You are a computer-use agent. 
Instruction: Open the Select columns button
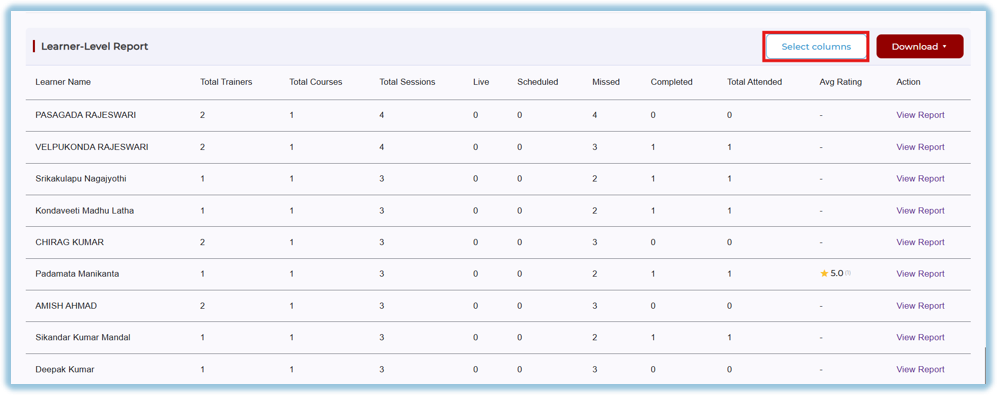point(816,46)
